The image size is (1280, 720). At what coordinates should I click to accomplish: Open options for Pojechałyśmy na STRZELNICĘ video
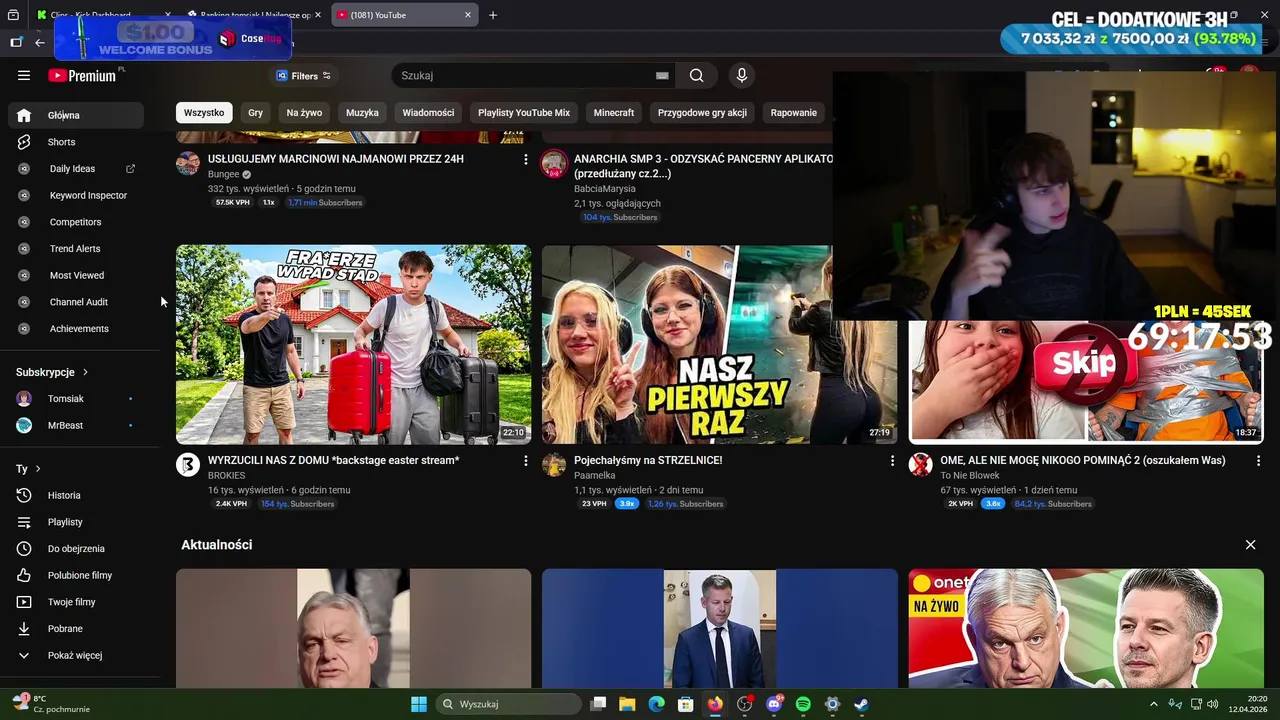(x=892, y=461)
